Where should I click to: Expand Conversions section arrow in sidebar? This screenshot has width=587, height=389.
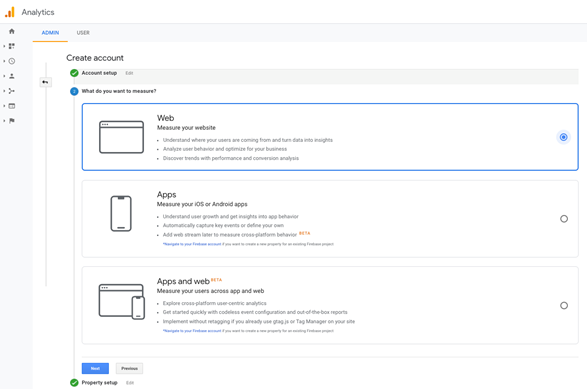4,121
